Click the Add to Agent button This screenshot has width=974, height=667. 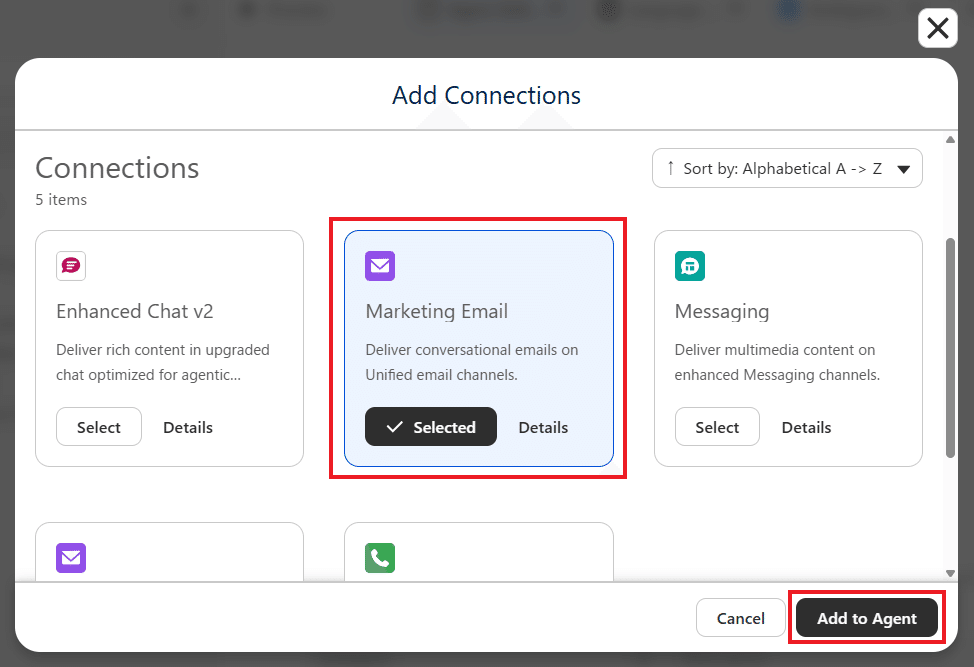pos(867,618)
